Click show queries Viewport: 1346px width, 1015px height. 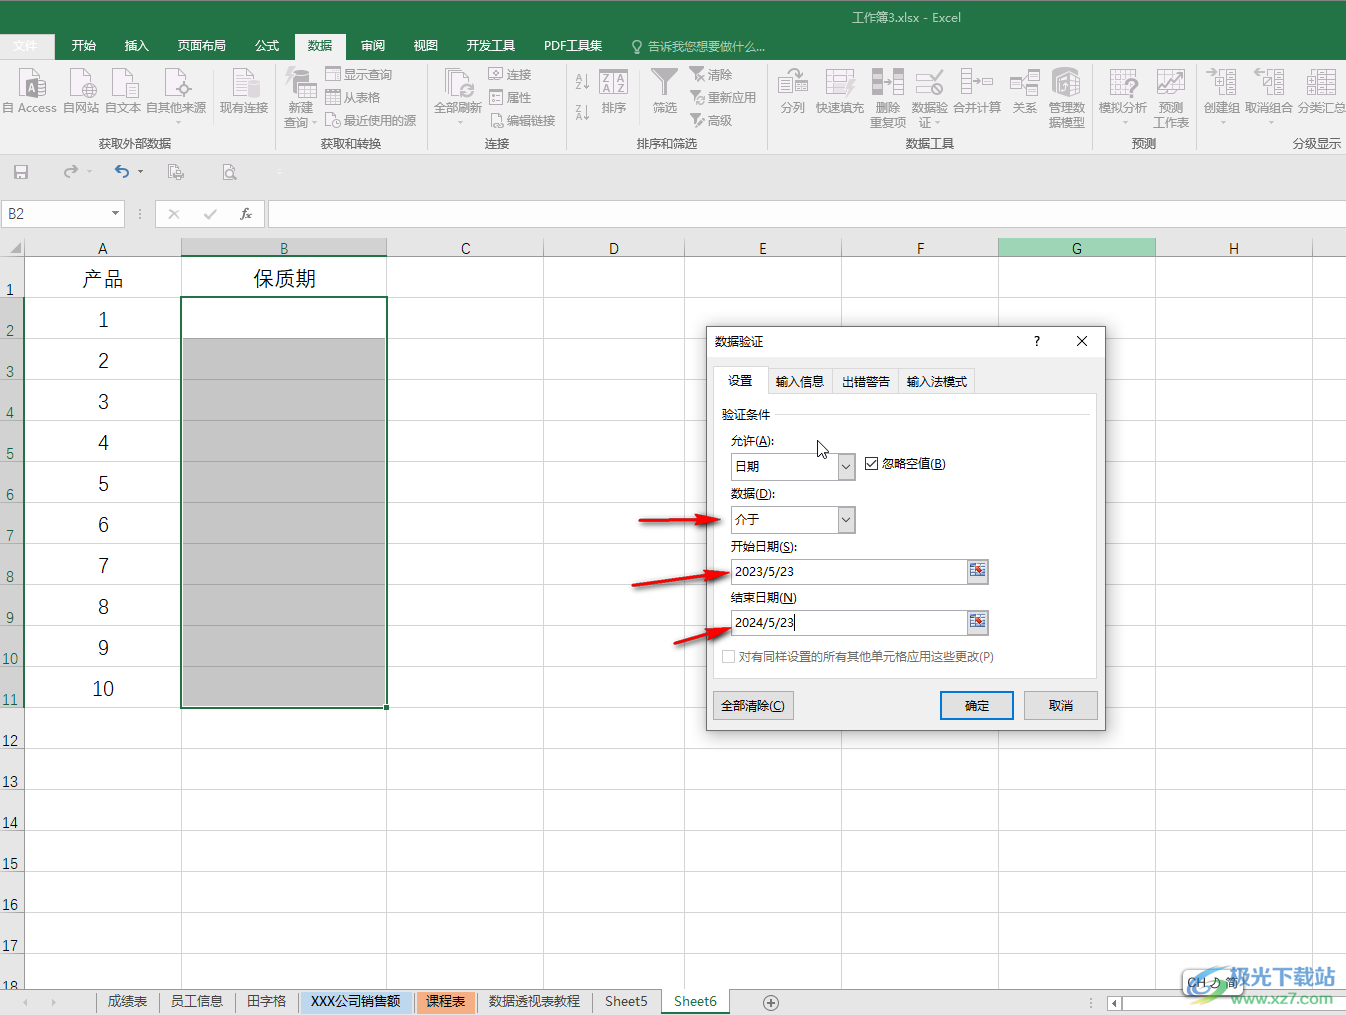358,74
